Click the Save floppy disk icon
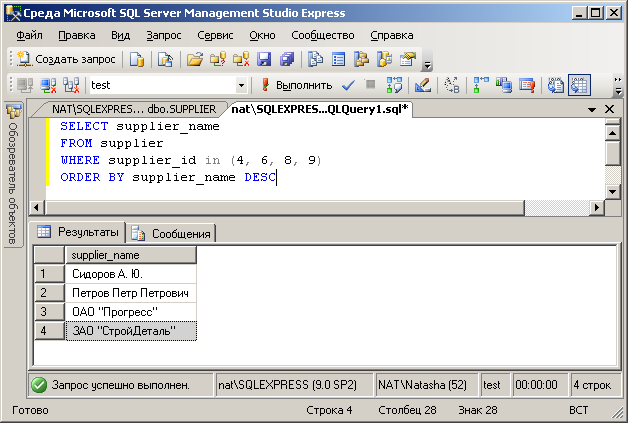Image resolution: width=628 pixels, height=423 pixels. [264, 59]
